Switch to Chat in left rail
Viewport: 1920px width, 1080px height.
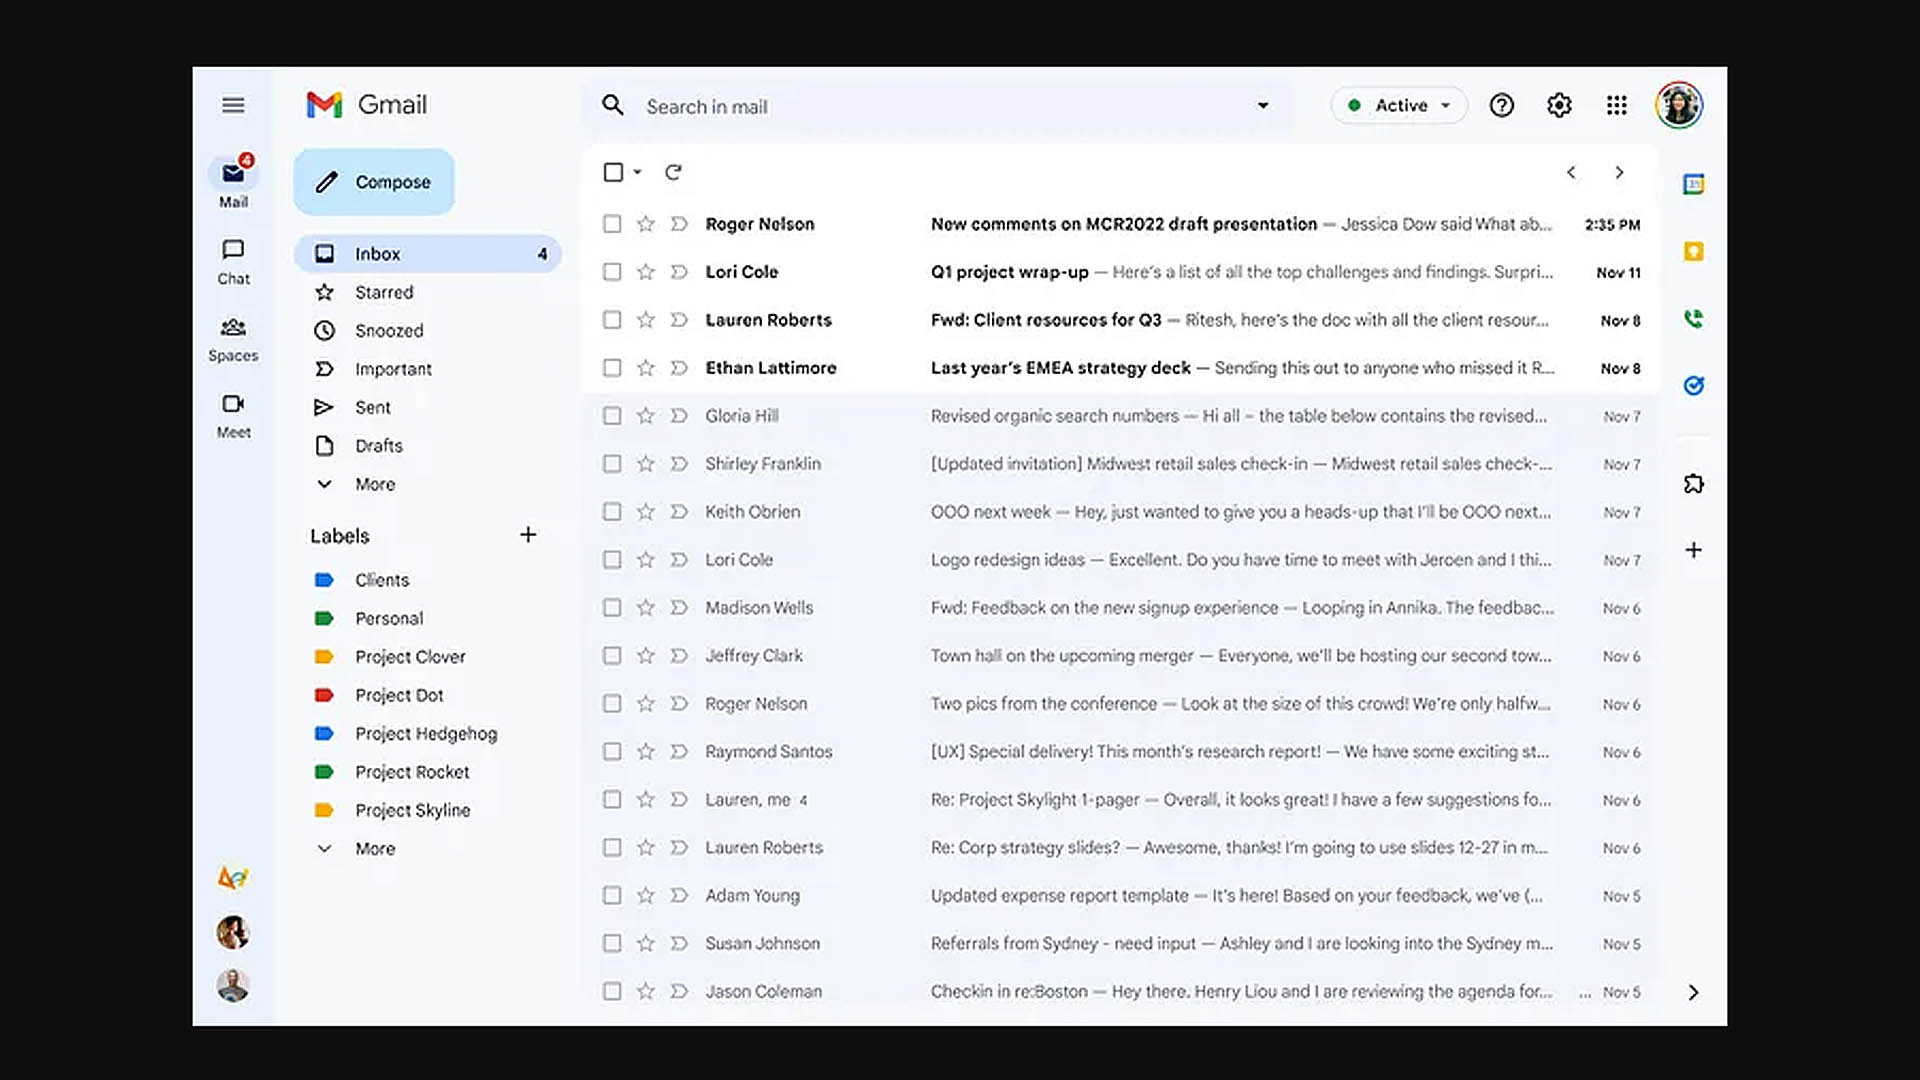233,262
